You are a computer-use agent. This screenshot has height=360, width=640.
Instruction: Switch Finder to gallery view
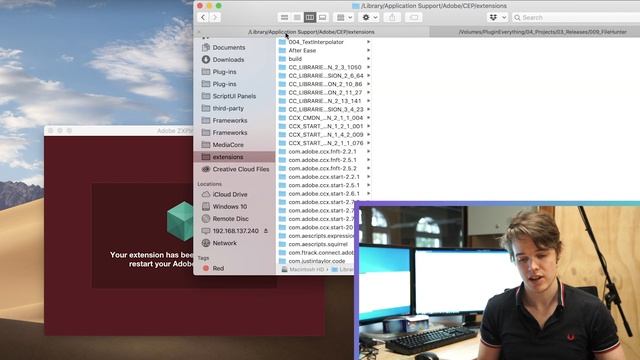[322, 18]
